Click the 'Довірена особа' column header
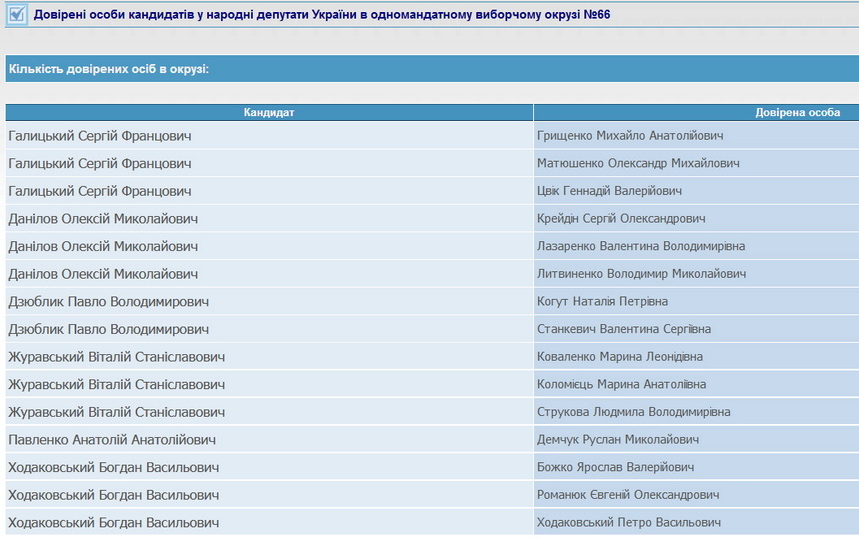 click(797, 112)
